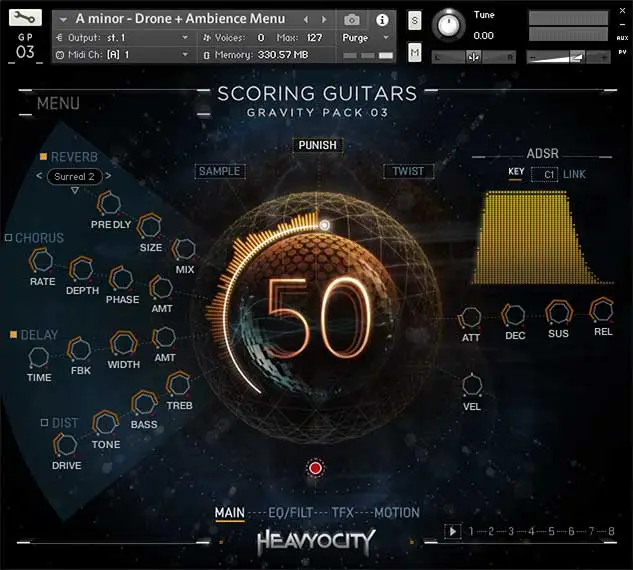The height and width of the screenshot is (570, 633).
Task: Toggle the DELAY effect on/off
Action: (13, 335)
